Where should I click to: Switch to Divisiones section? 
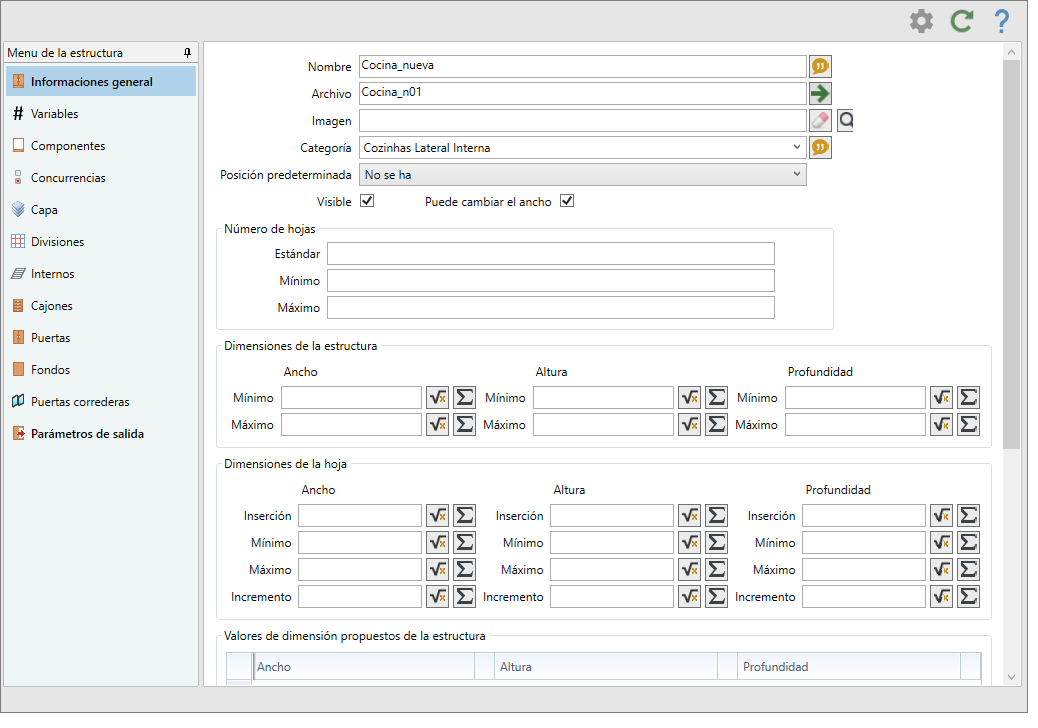[x=101, y=242]
